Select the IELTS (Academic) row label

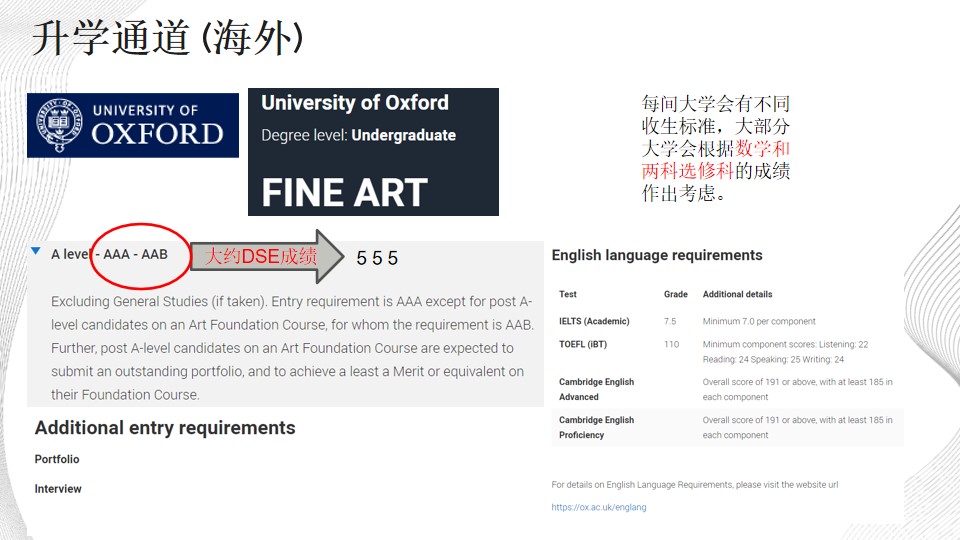[594, 321]
